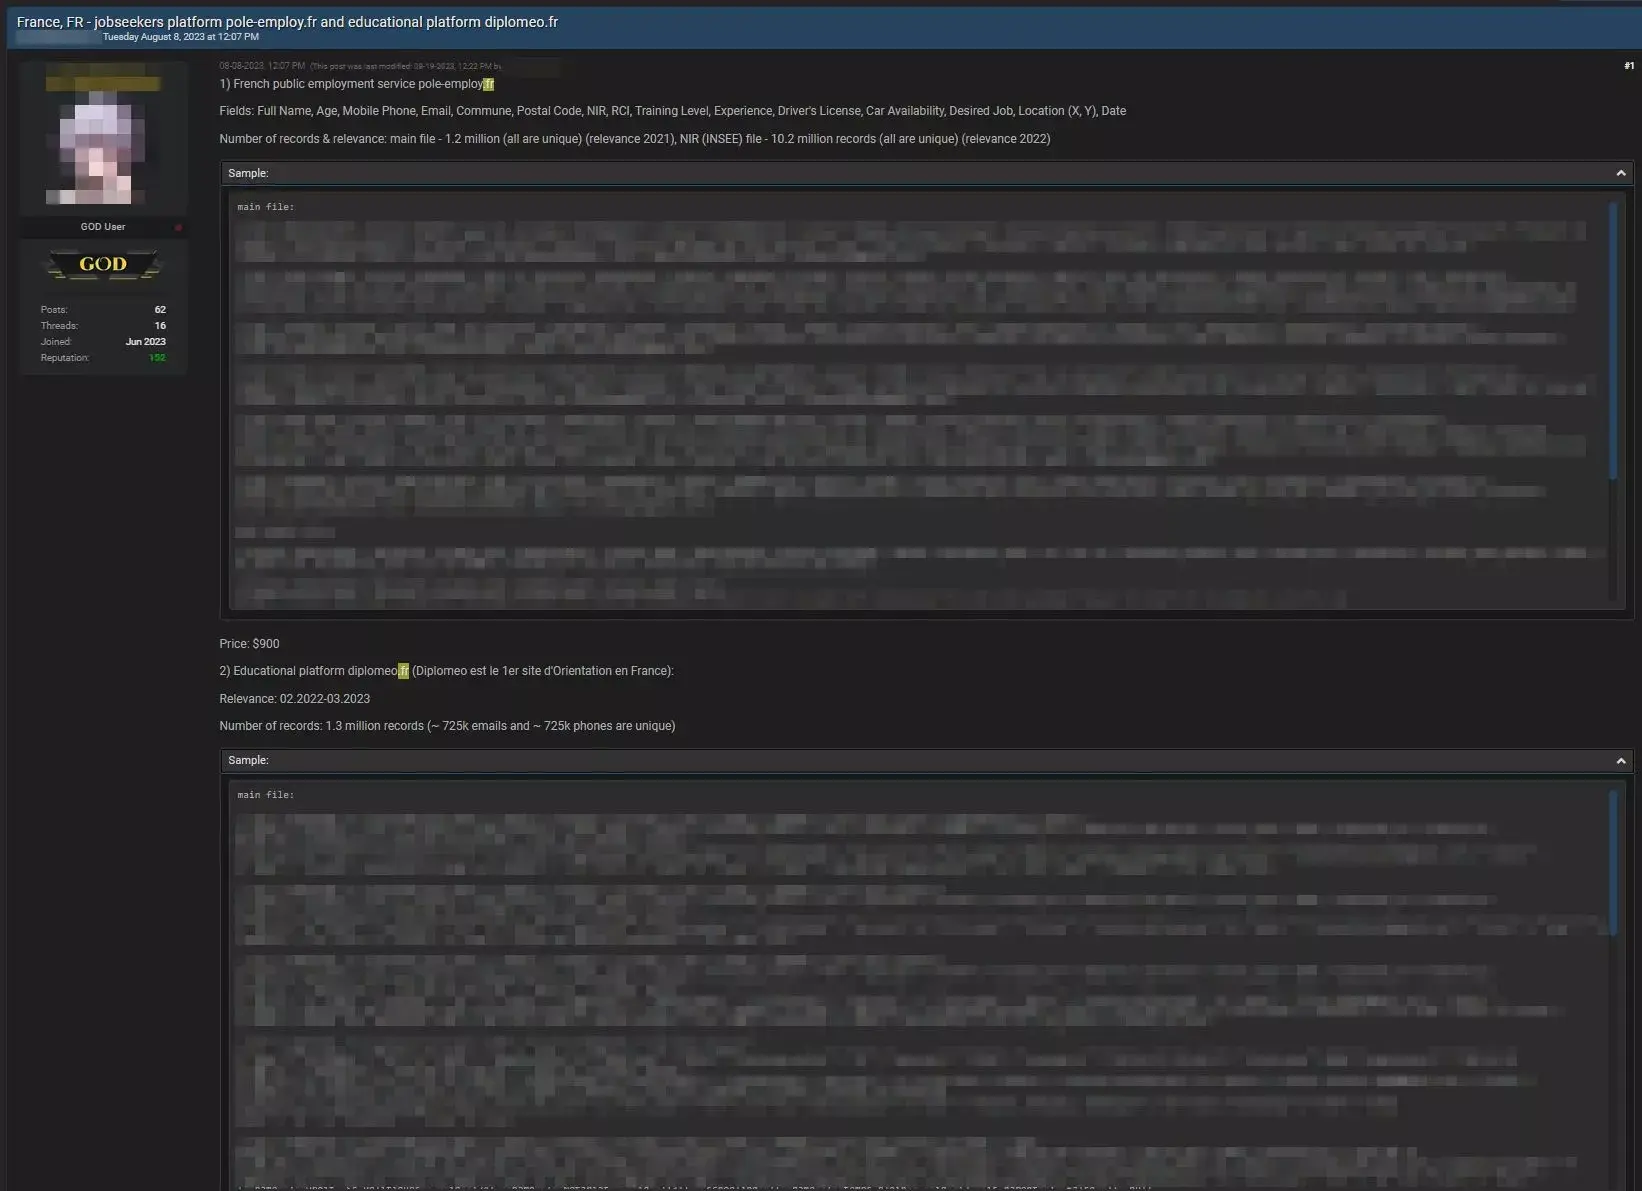
Task: Click the 'Relevance: 02.2022-03.2023' line
Action: [x=295, y=699]
